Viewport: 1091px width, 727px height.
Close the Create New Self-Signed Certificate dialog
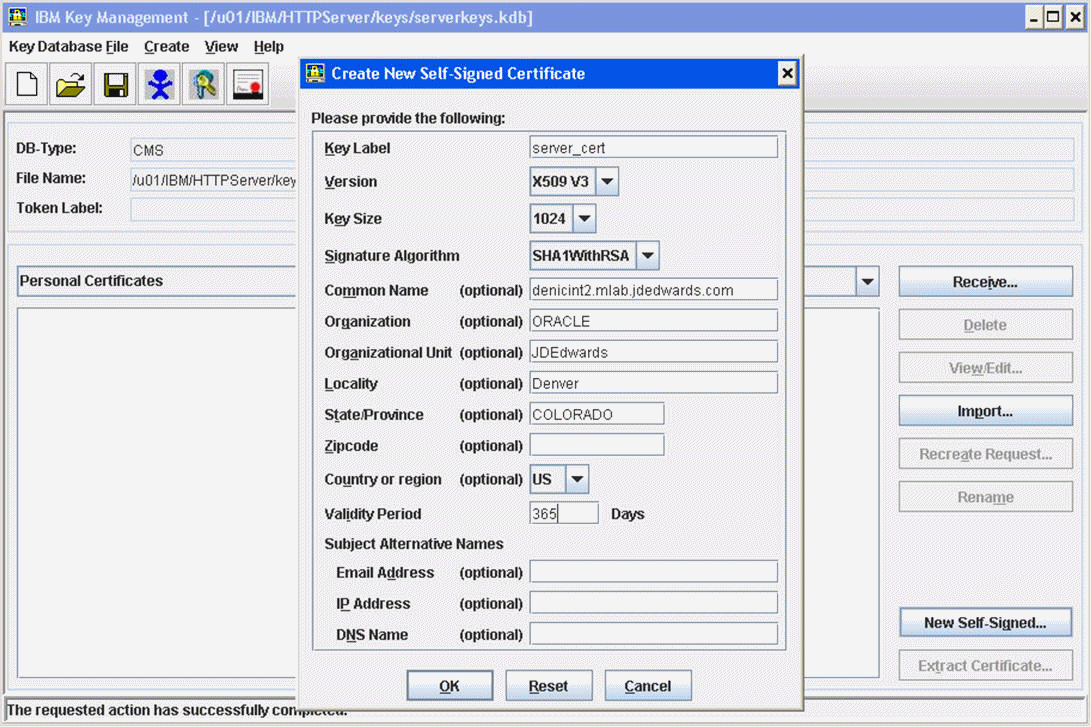pyautogui.click(x=787, y=73)
